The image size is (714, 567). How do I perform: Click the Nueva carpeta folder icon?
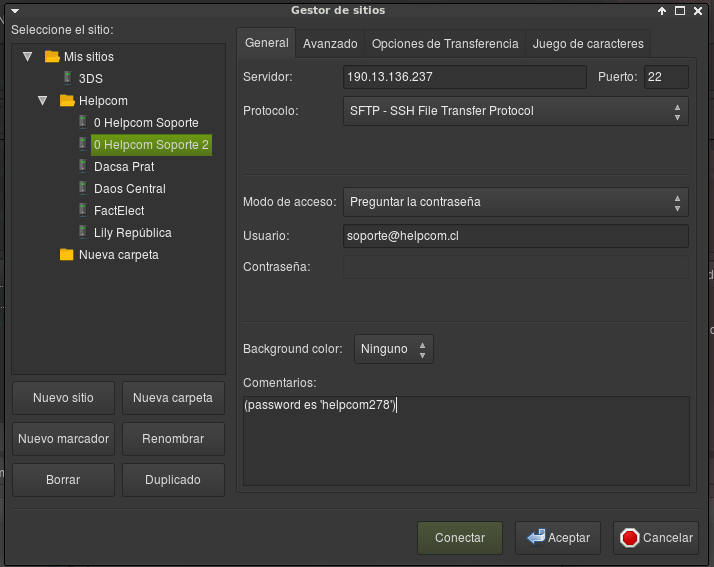(66, 255)
